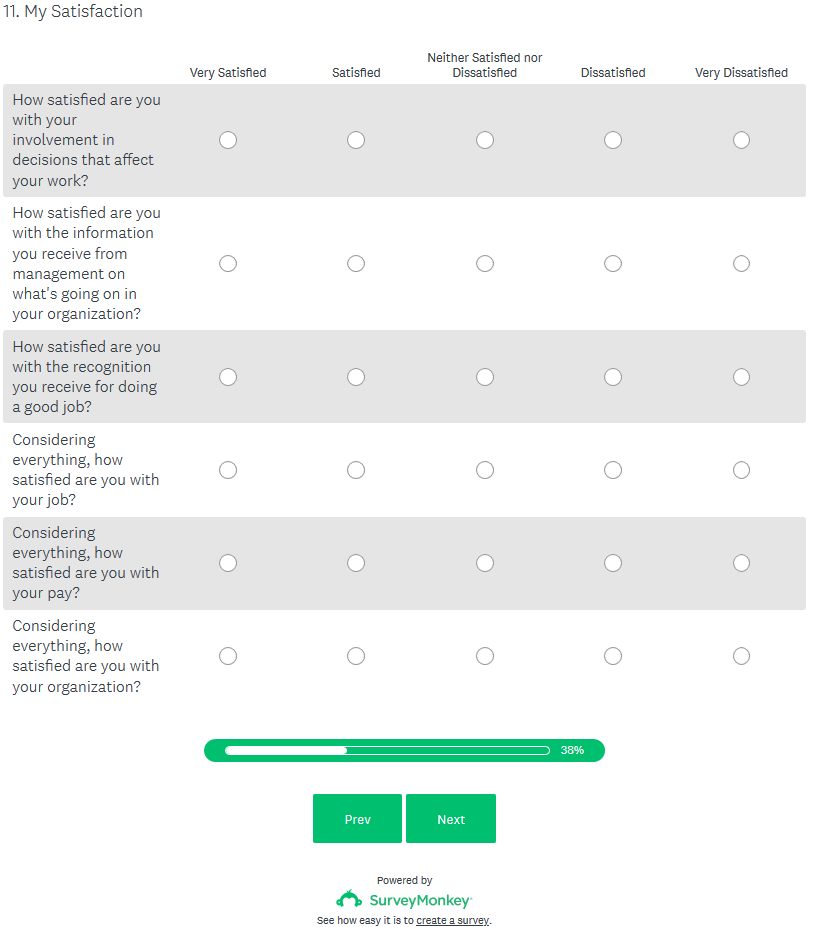This screenshot has width=817, height=927.
Task: Click the My Satisfaction question heading
Action: pyautogui.click(x=72, y=12)
